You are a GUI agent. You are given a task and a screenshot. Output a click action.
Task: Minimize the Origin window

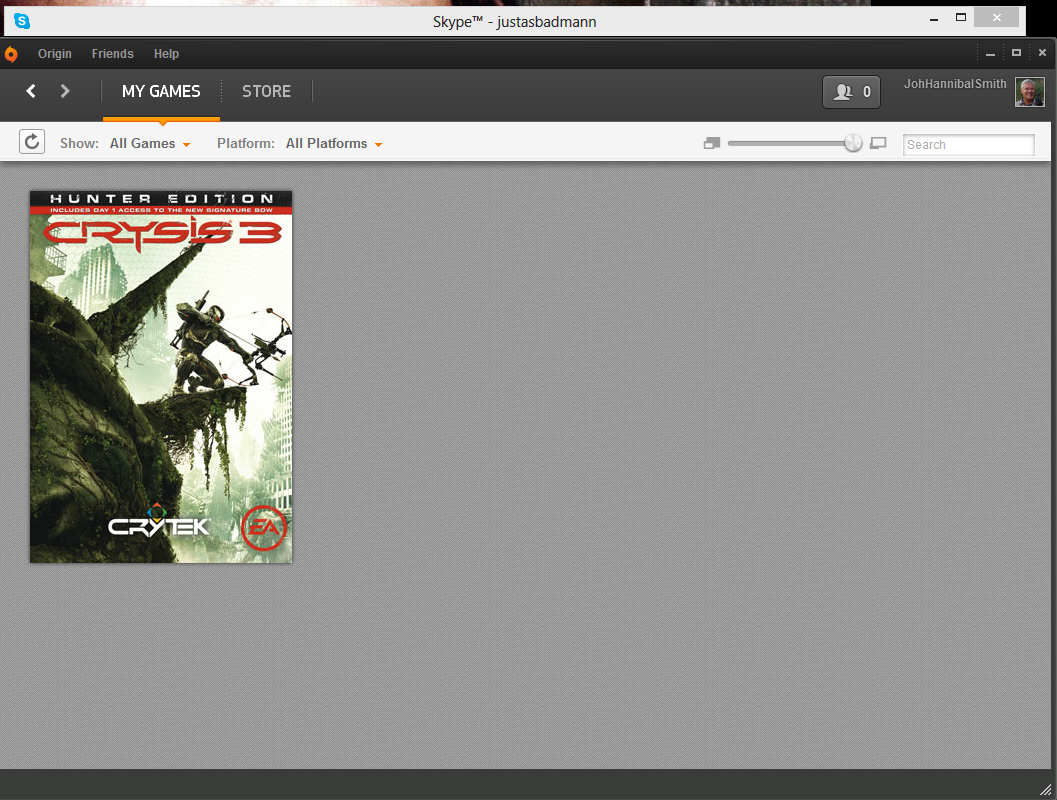click(x=990, y=53)
